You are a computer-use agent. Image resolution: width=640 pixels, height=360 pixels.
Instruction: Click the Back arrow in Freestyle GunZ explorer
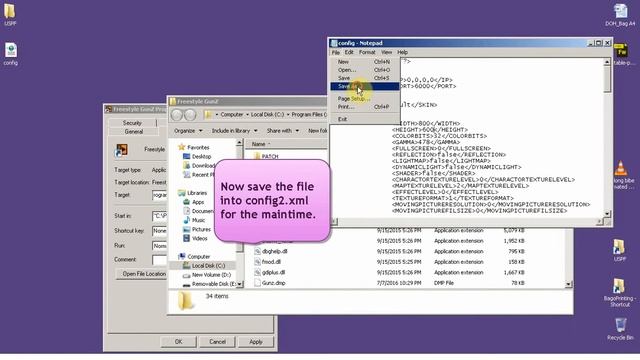177,115
